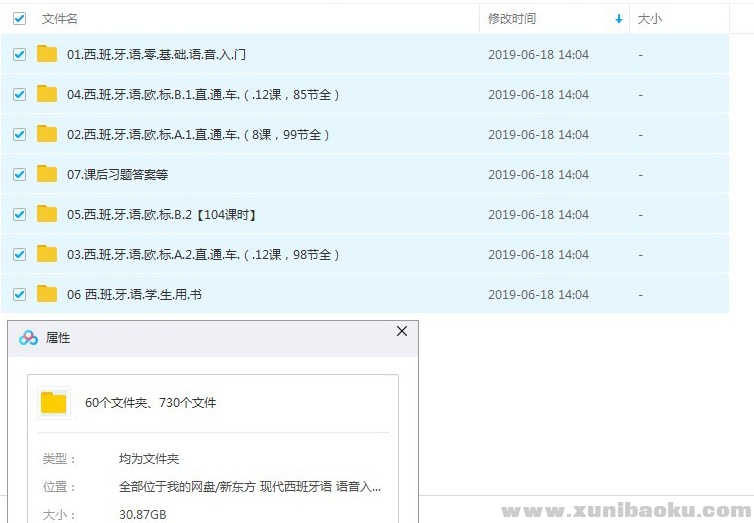The width and height of the screenshot is (754, 523).
Task: Open folder name 03 欧标A.2直通车 (12课，98节全)
Action: pos(203,255)
